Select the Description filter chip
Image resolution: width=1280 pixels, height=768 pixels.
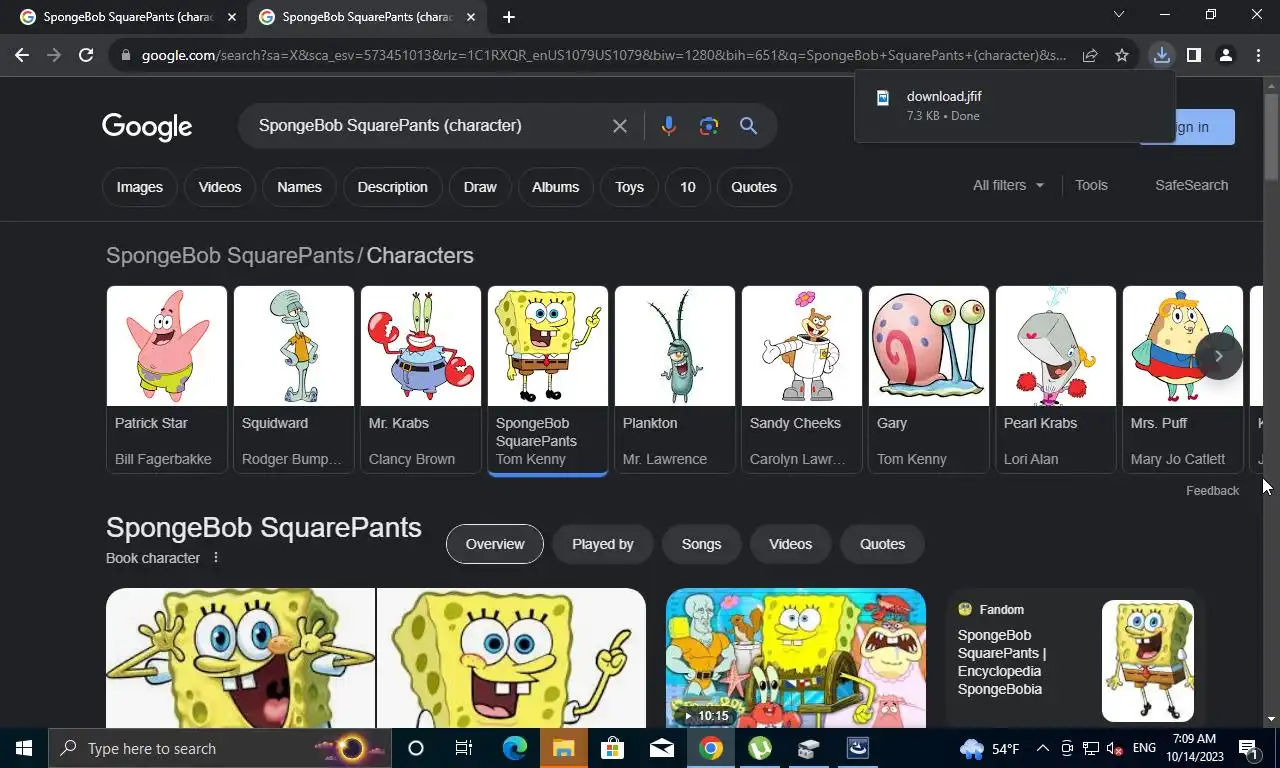392,187
